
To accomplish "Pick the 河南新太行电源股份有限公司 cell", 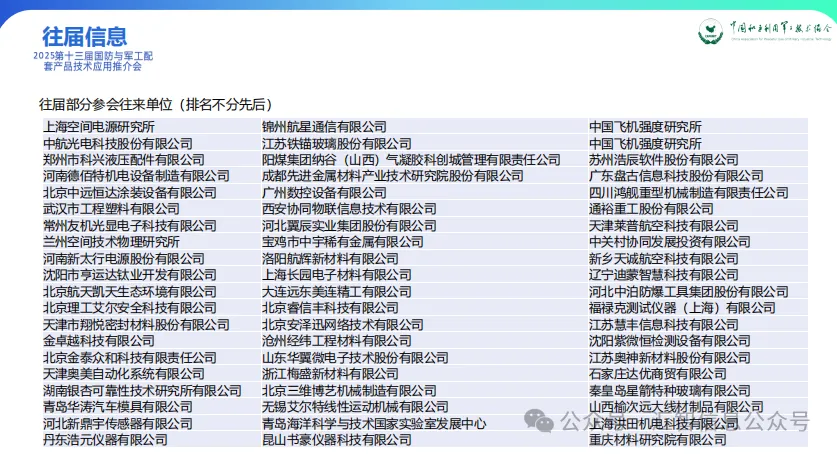I will [124, 259].
